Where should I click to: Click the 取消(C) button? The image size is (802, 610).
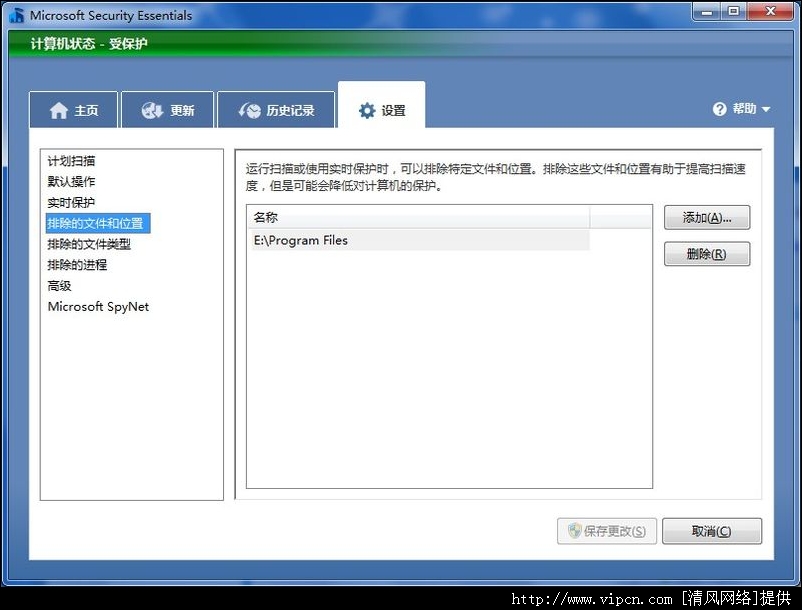pos(711,531)
